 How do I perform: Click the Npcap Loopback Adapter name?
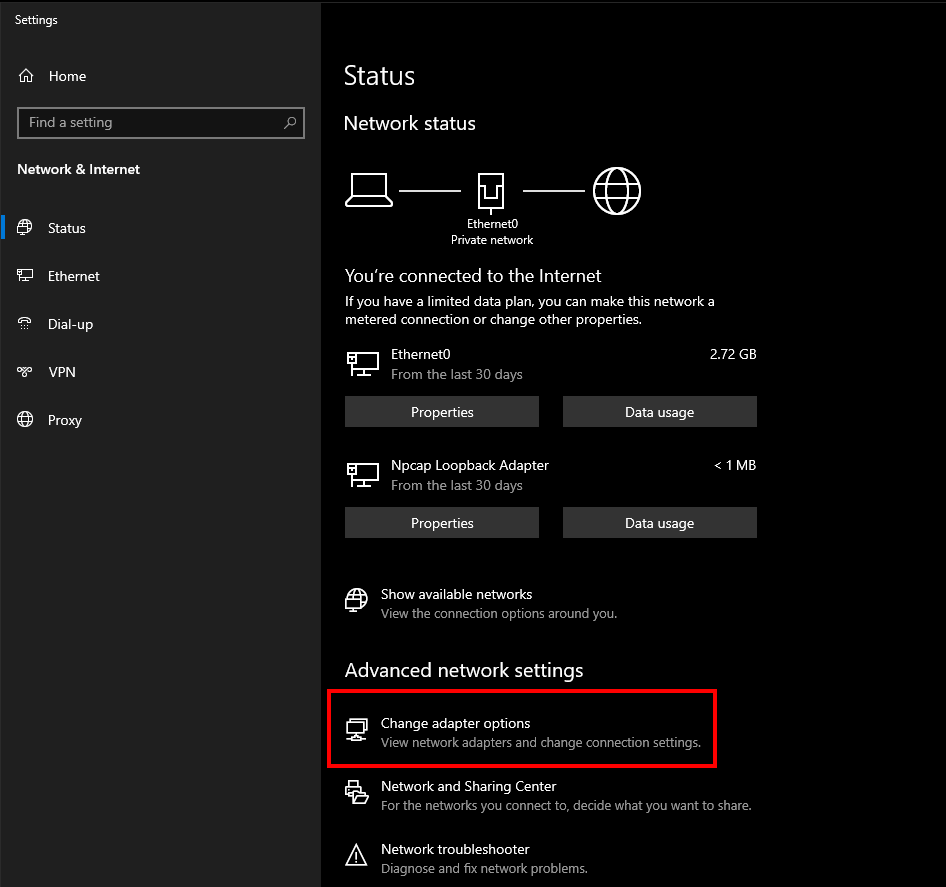point(469,465)
